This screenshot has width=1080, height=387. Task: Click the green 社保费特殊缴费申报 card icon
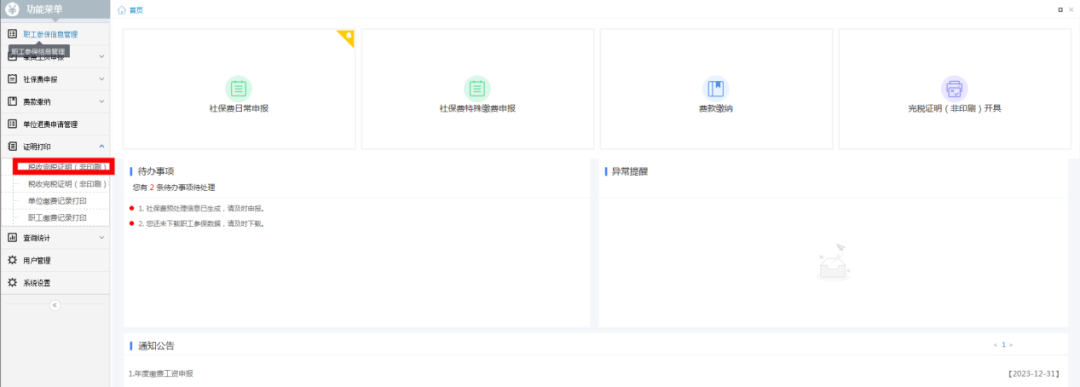(477, 88)
